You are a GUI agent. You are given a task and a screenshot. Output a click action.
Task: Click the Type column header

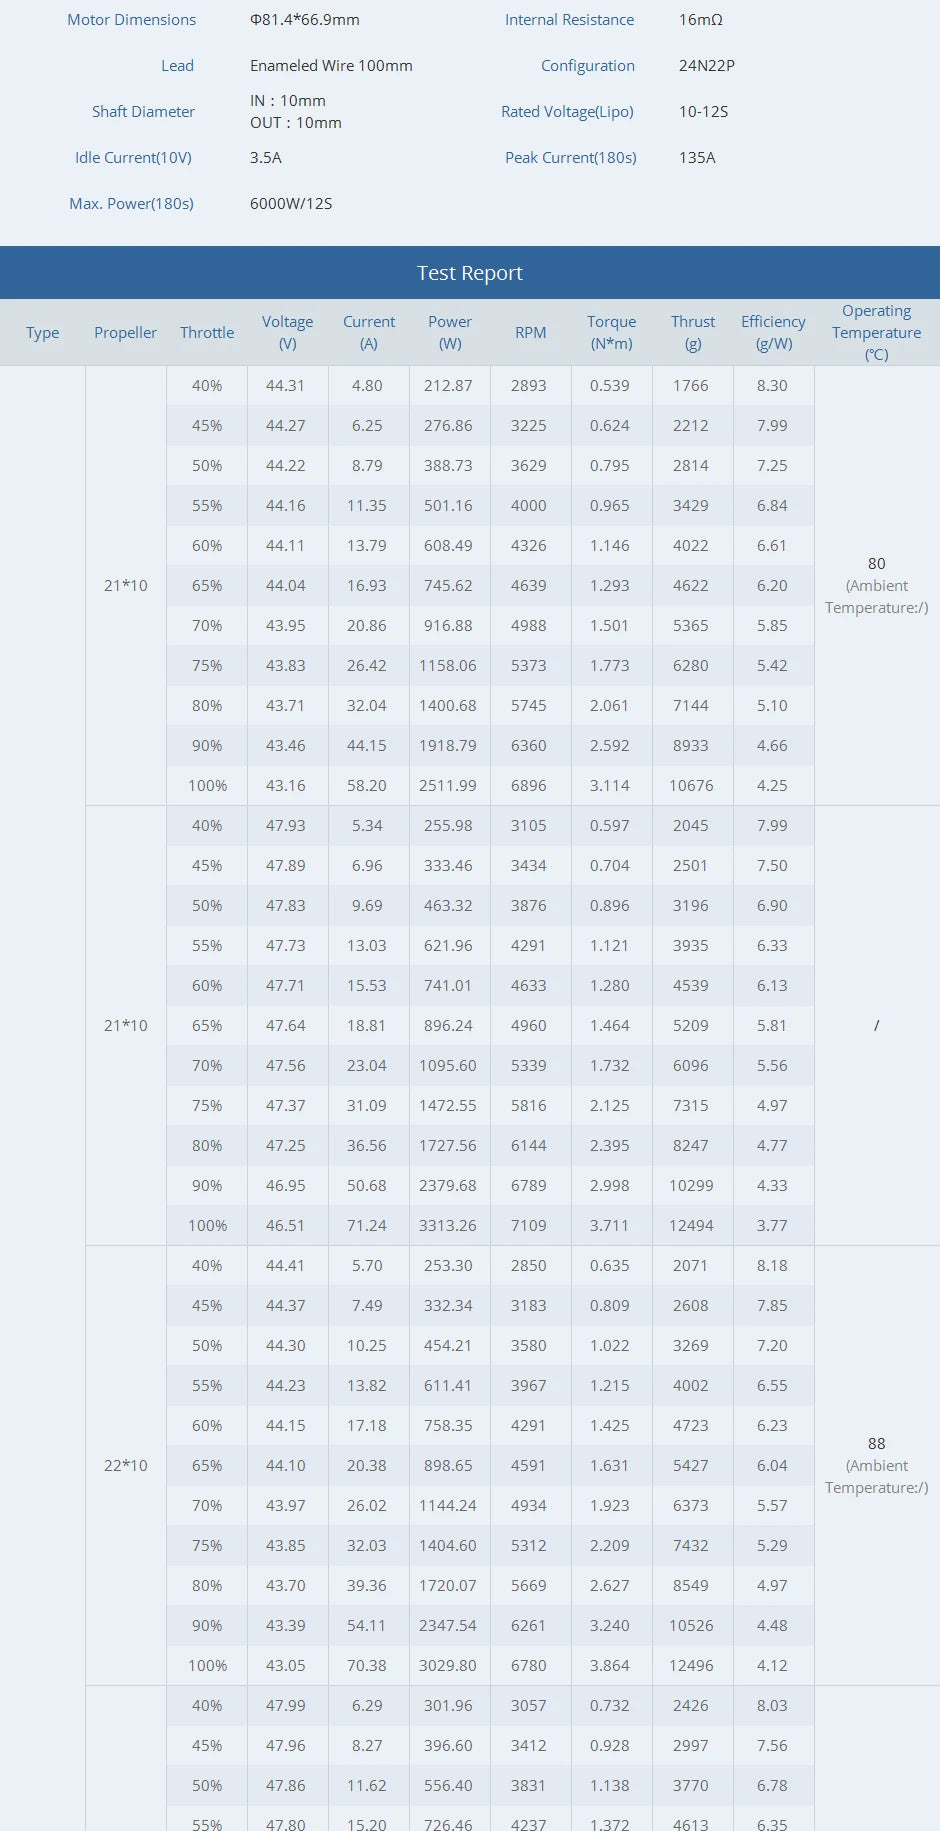coord(43,333)
